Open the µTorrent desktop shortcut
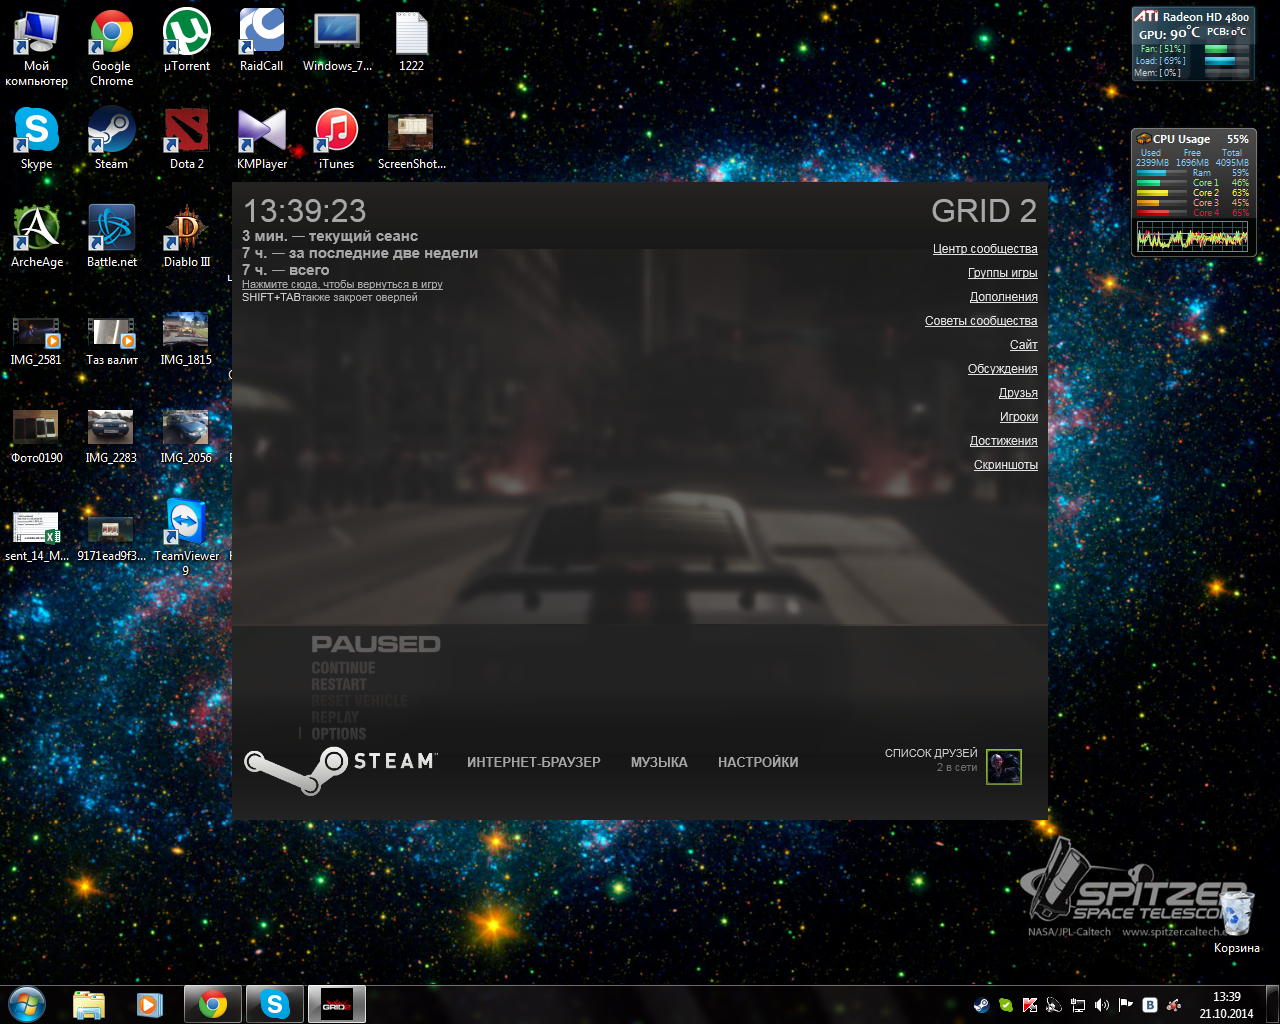Image resolution: width=1280 pixels, height=1024 pixels. click(x=186, y=40)
